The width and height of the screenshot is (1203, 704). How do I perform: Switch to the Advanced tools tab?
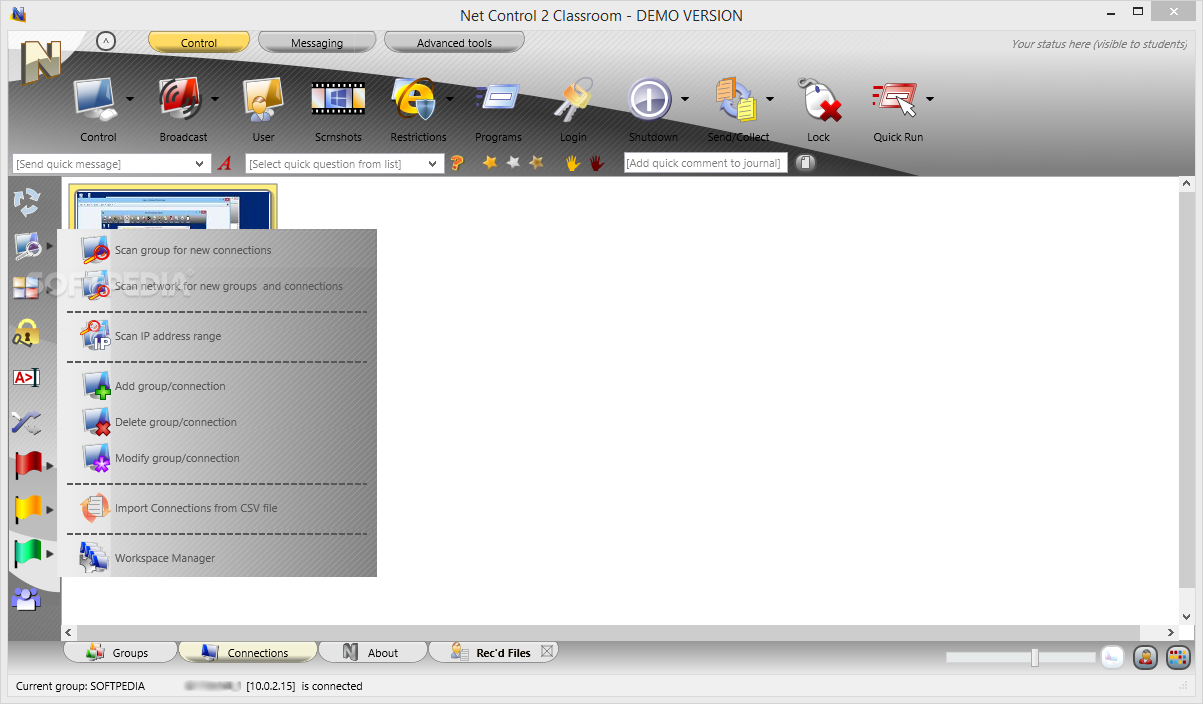pos(454,43)
